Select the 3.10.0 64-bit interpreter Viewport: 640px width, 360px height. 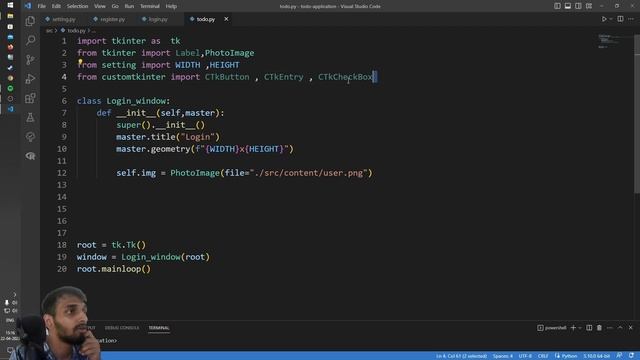pyautogui.click(x=596, y=356)
